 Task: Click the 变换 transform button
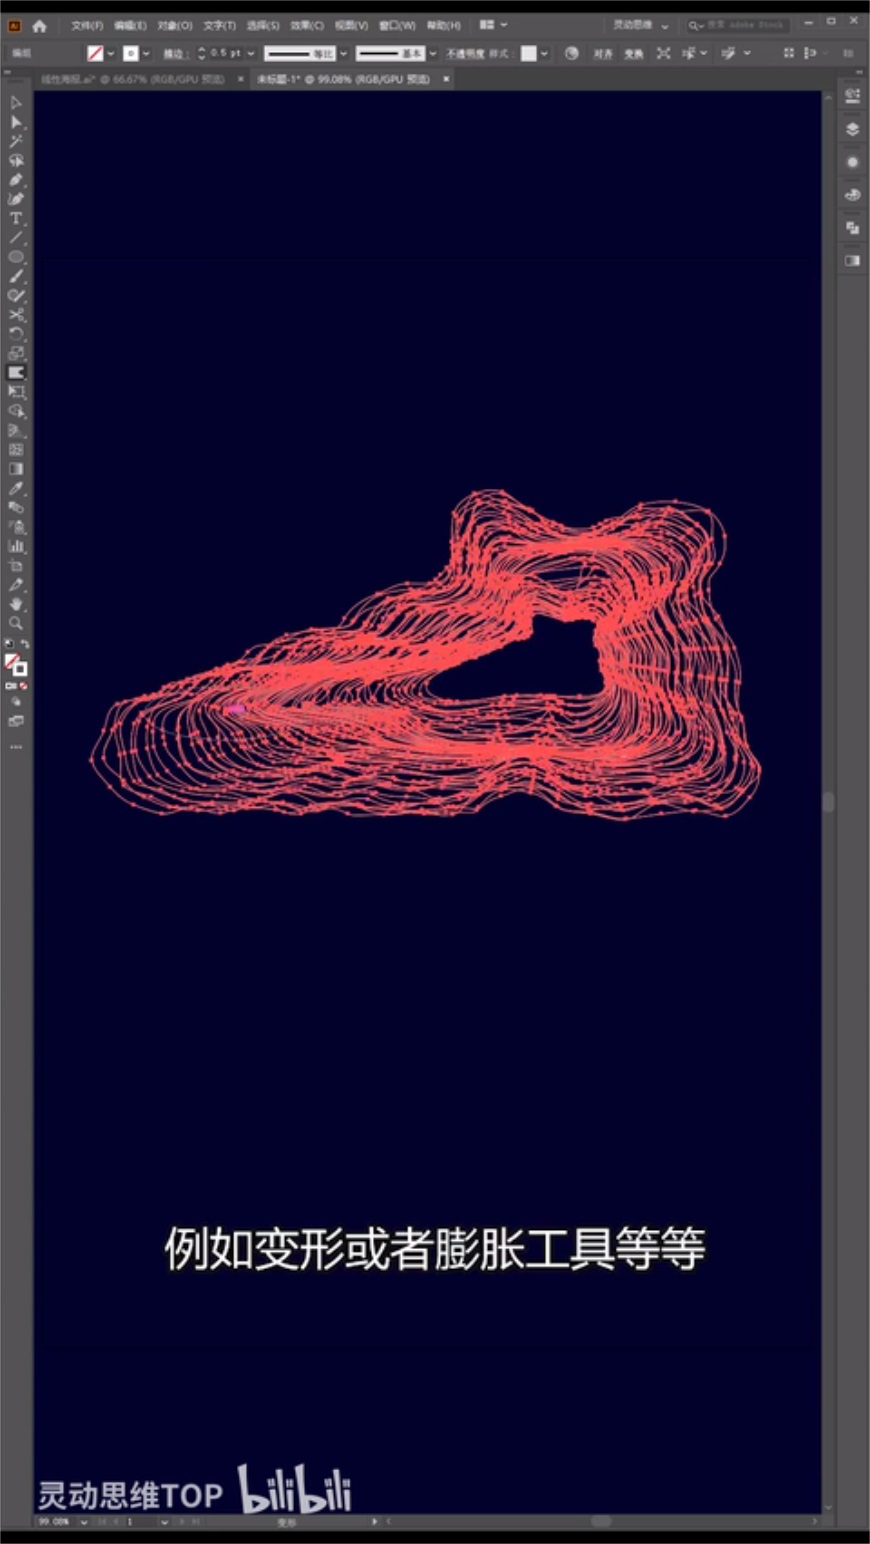click(634, 53)
